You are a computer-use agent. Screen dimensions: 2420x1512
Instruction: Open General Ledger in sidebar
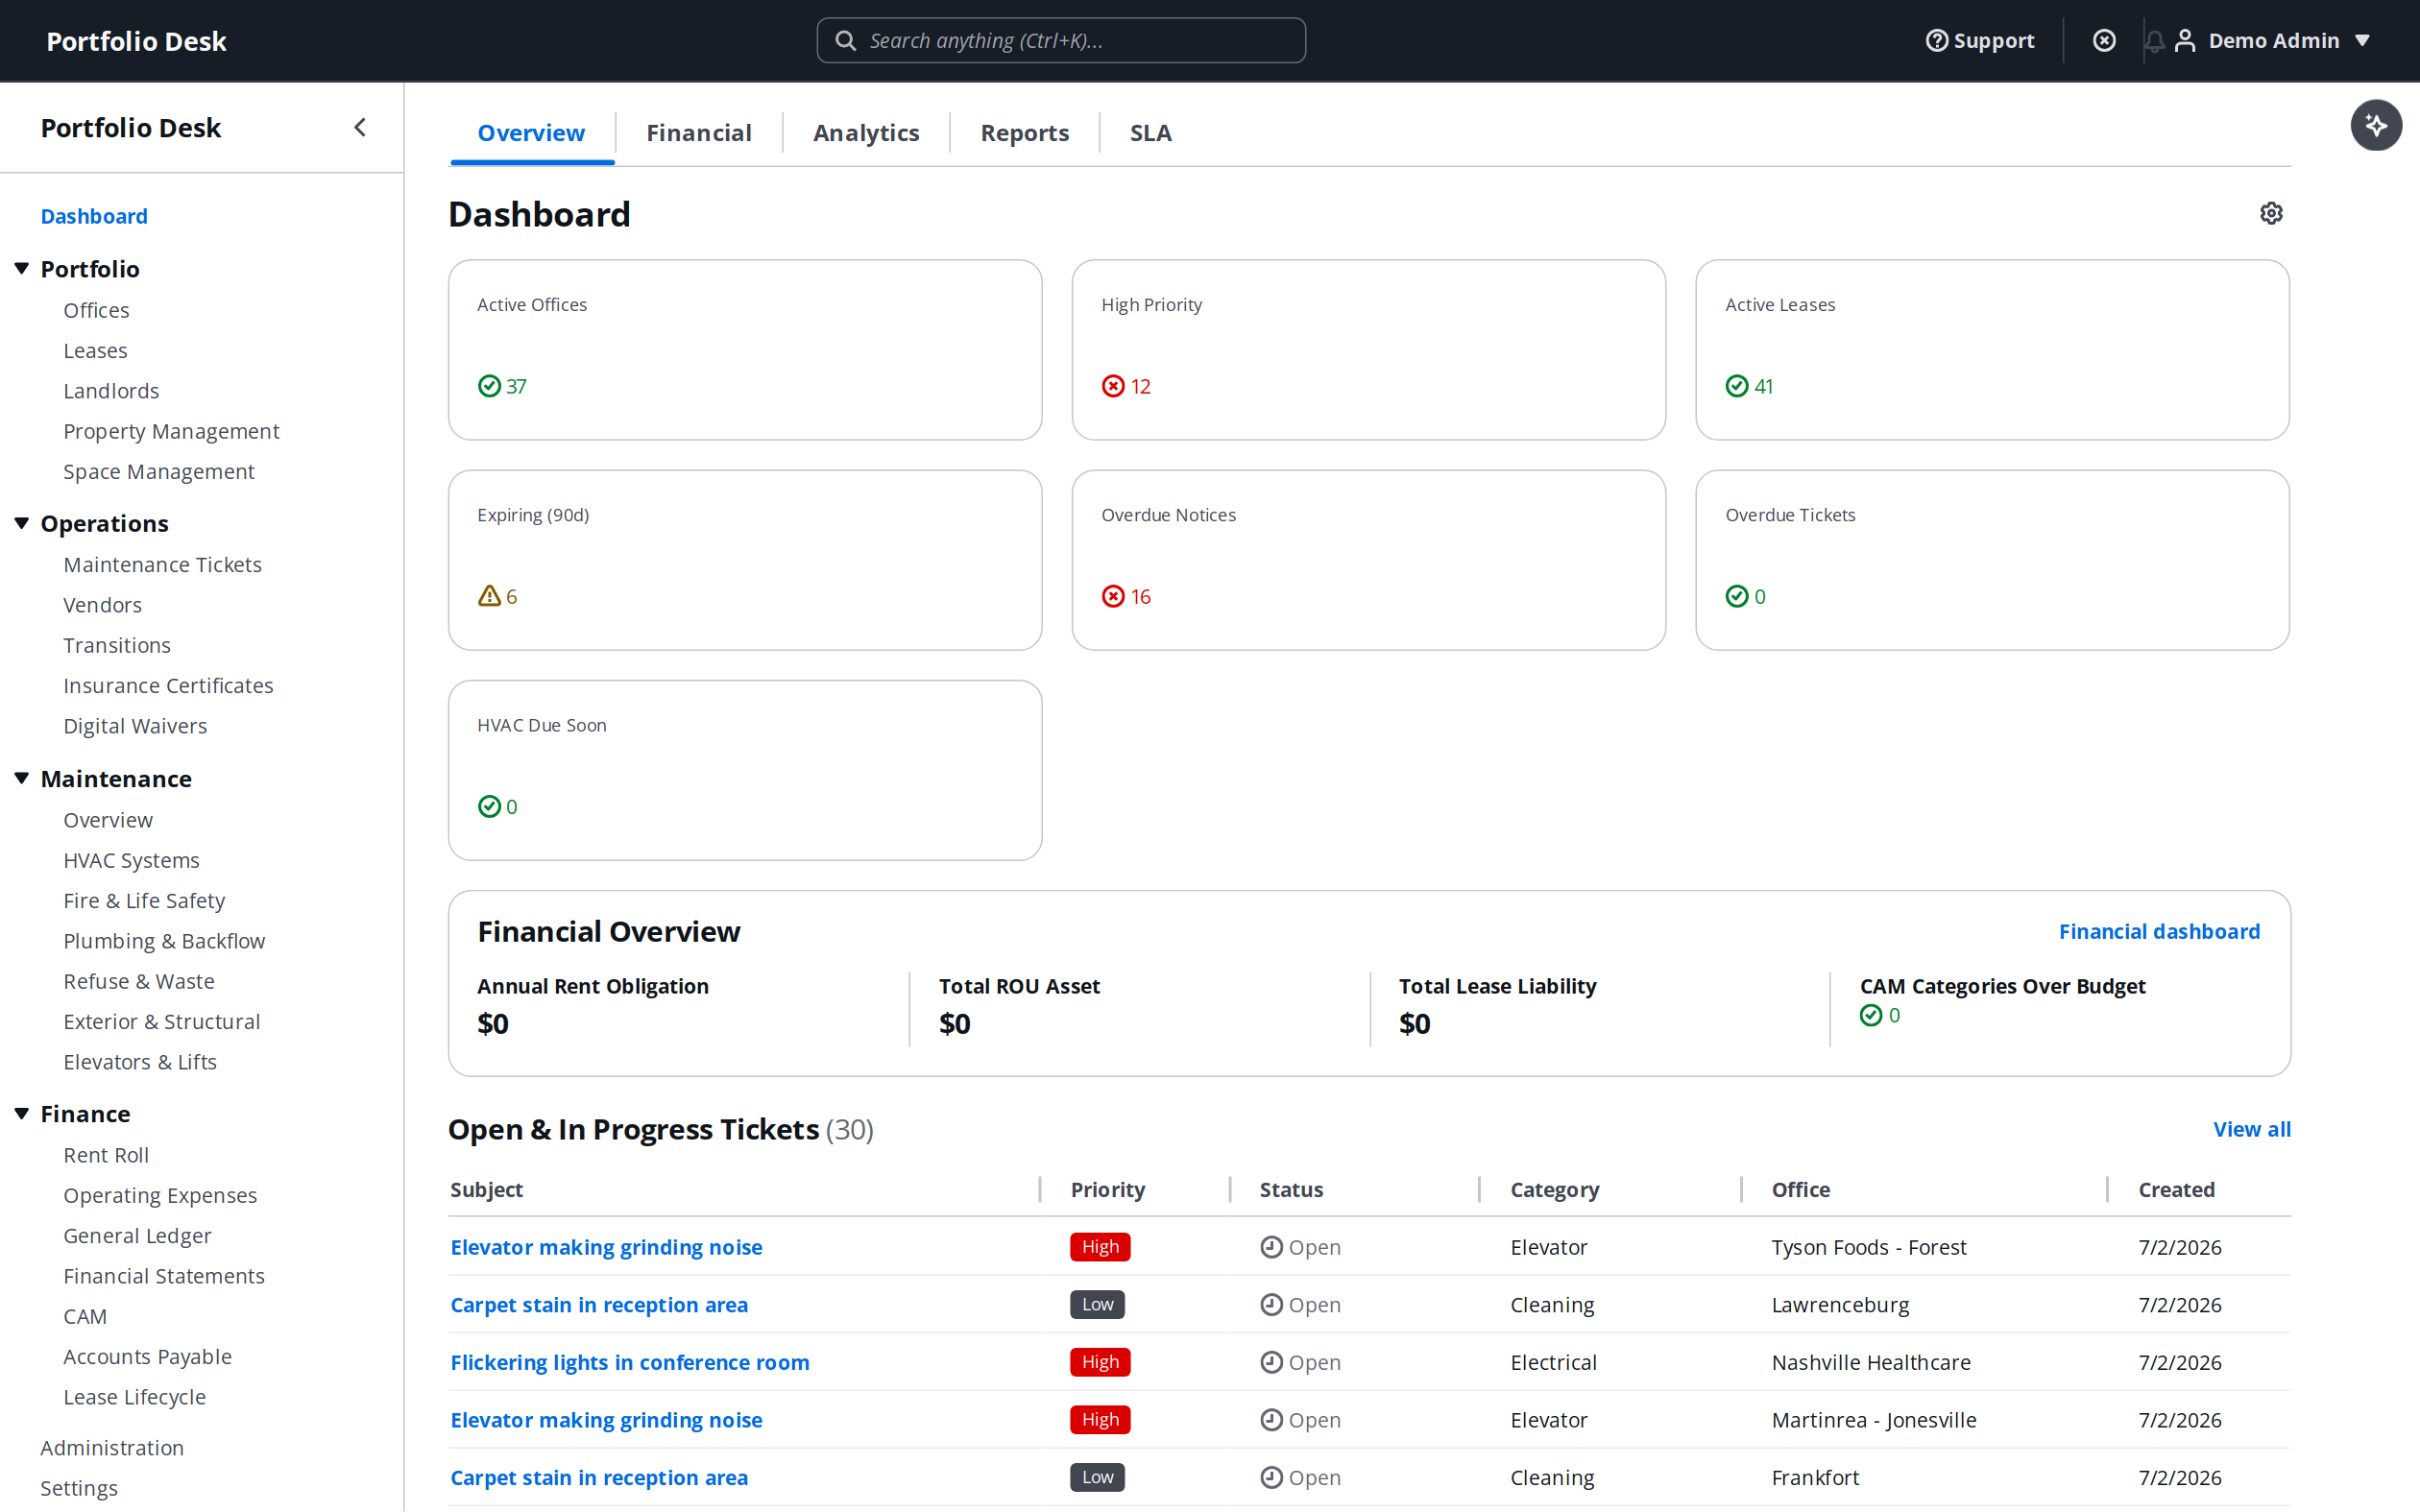(x=137, y=1235)
